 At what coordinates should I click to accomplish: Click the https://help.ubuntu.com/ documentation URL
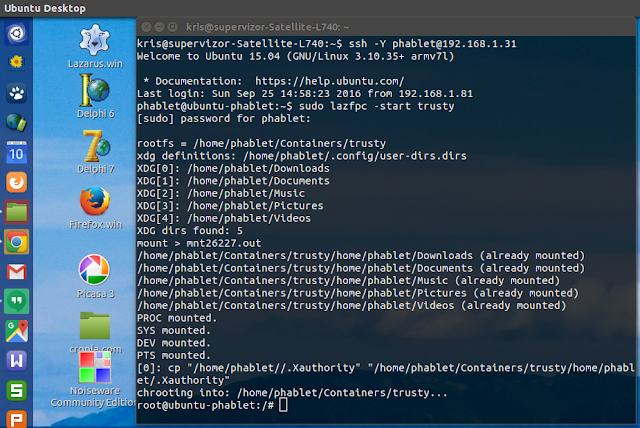pos(329,81)
